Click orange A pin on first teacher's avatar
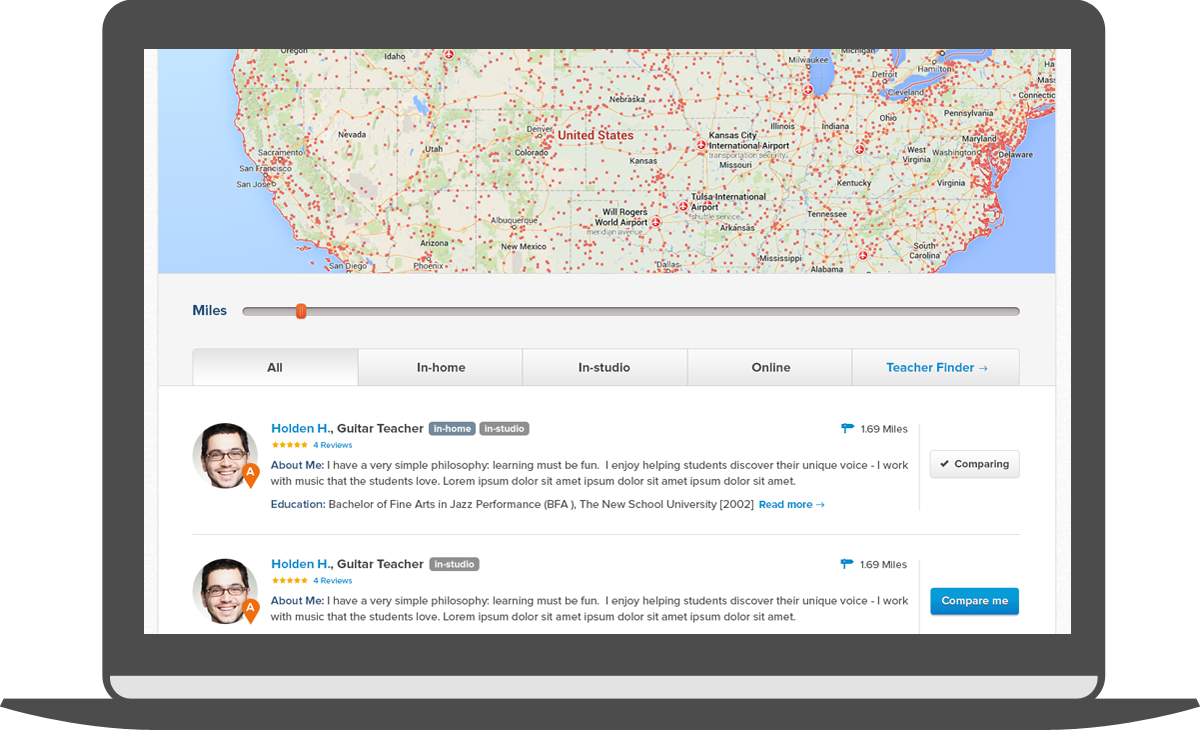Screen dimensions: 1200x730 pyautogui.click(x=250, y=474)
